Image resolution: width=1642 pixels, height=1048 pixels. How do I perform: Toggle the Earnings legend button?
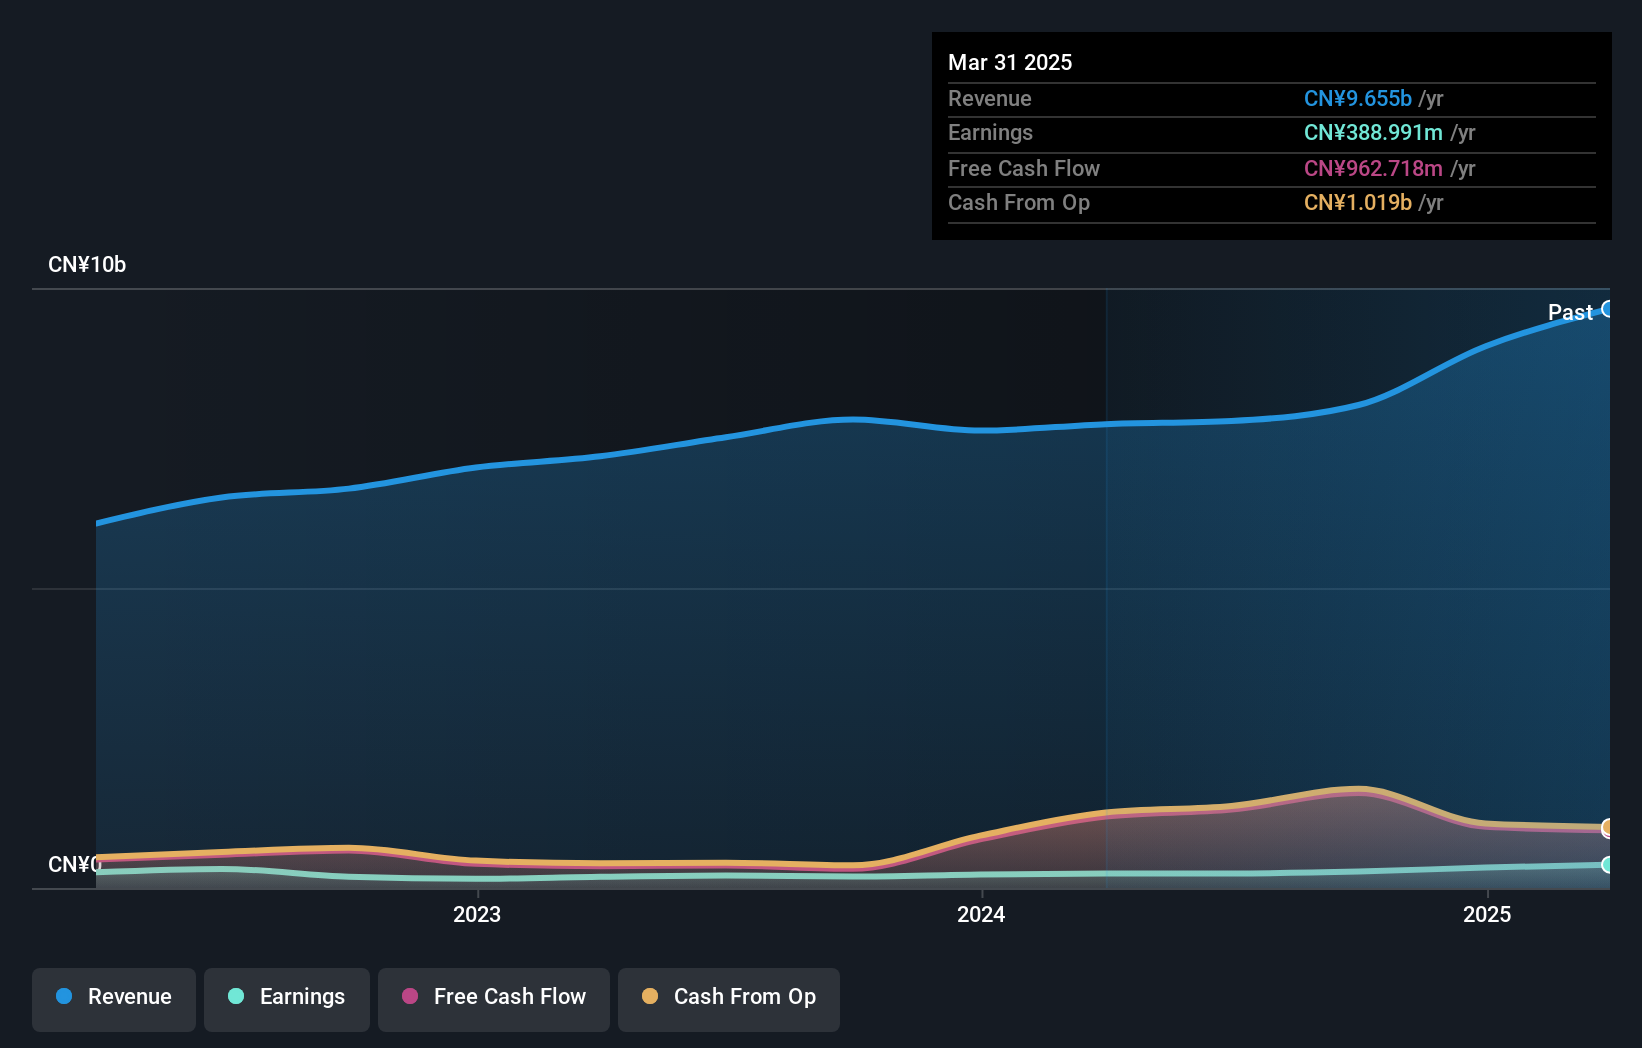(x=287, y=999)
